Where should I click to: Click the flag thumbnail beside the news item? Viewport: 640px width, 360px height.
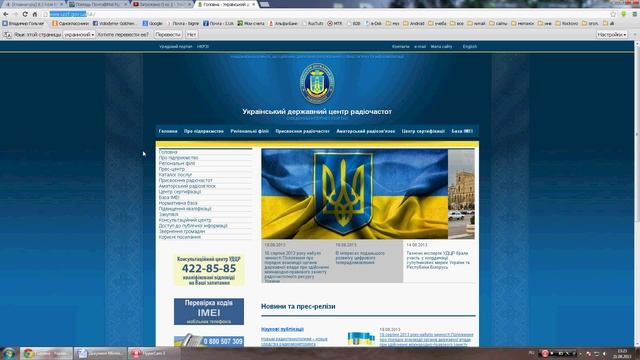click(x=361, y=338)
